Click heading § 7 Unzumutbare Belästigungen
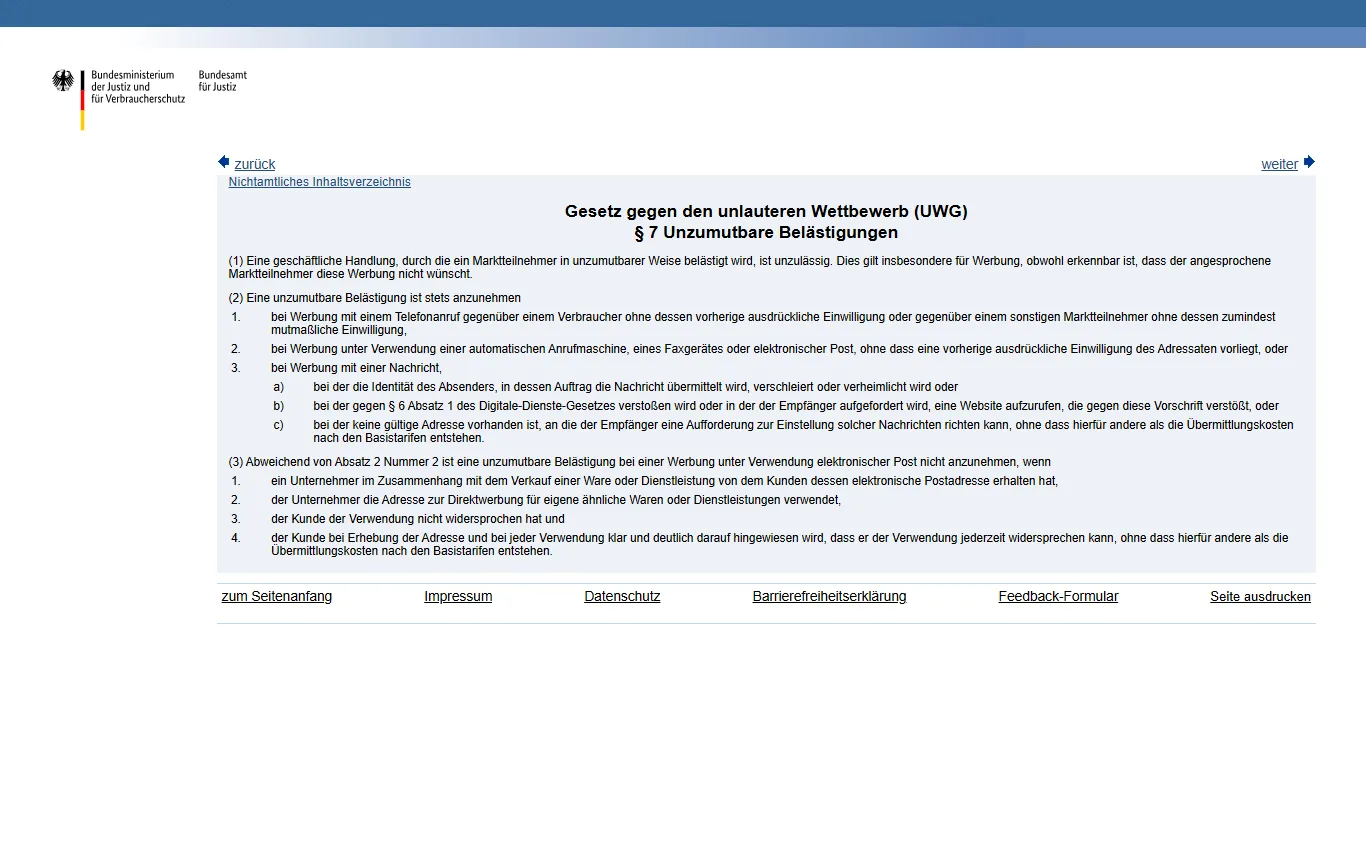The image size is (1366, 860). click(x=766, y=233)
